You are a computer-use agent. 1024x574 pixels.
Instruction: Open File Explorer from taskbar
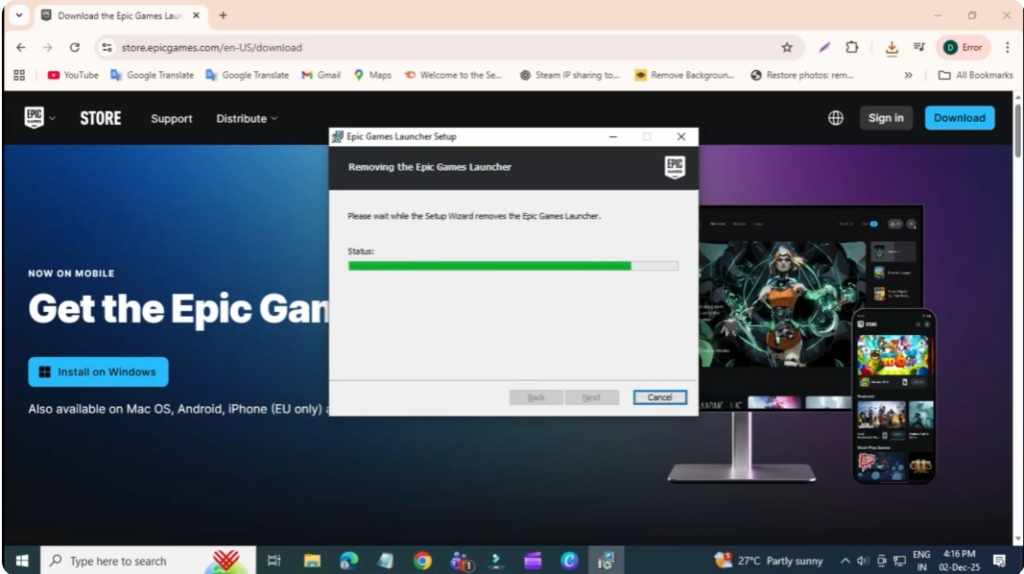312,561
